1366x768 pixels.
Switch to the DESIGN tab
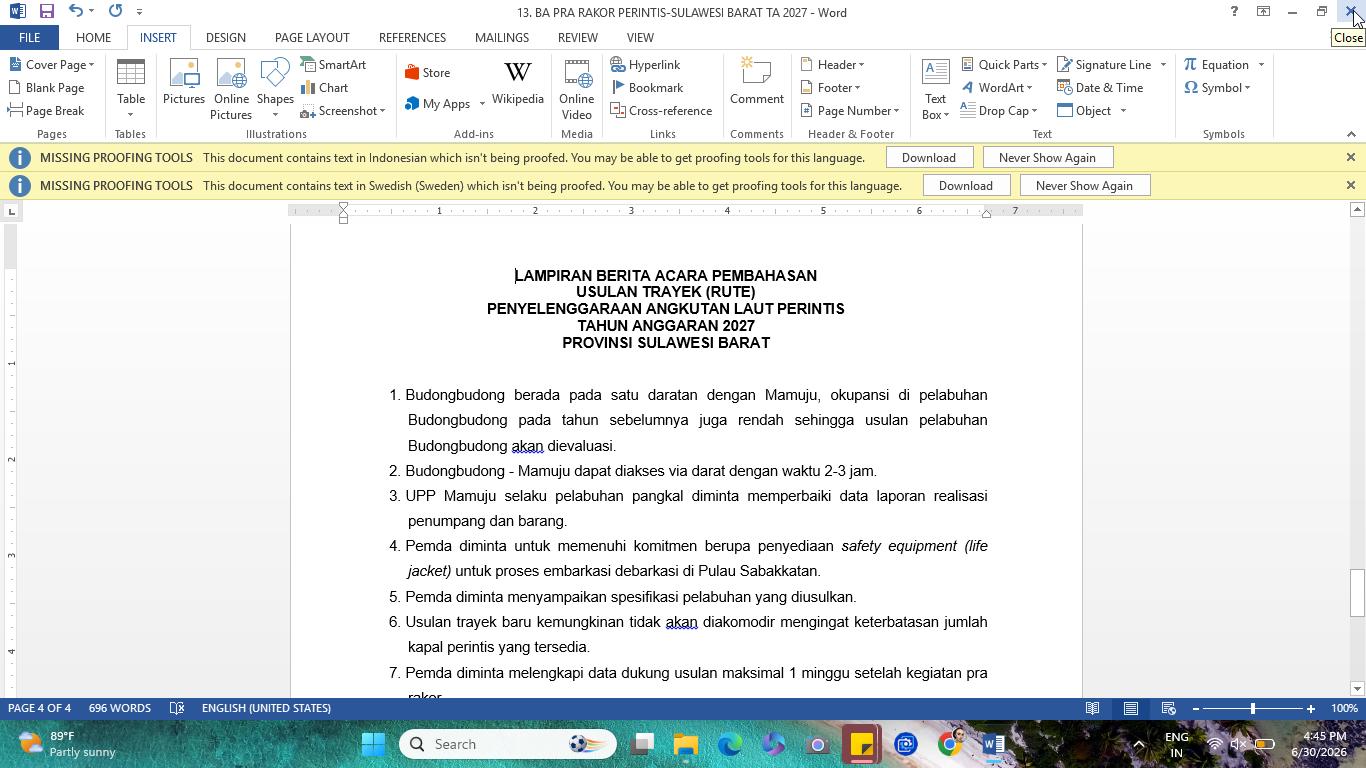point(226,37)
